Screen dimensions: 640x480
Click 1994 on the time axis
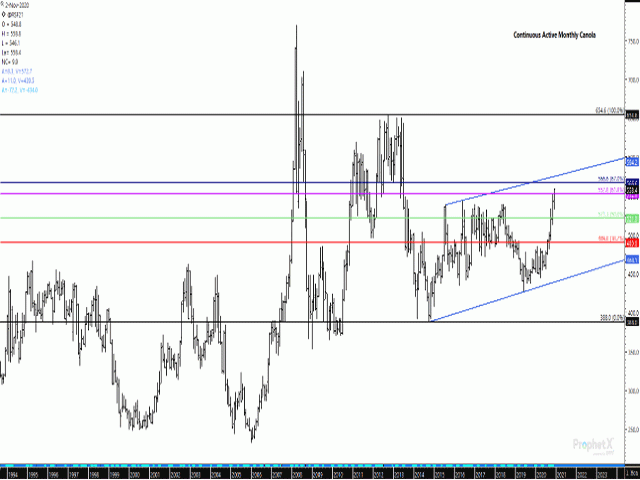(x=13, y=476)
